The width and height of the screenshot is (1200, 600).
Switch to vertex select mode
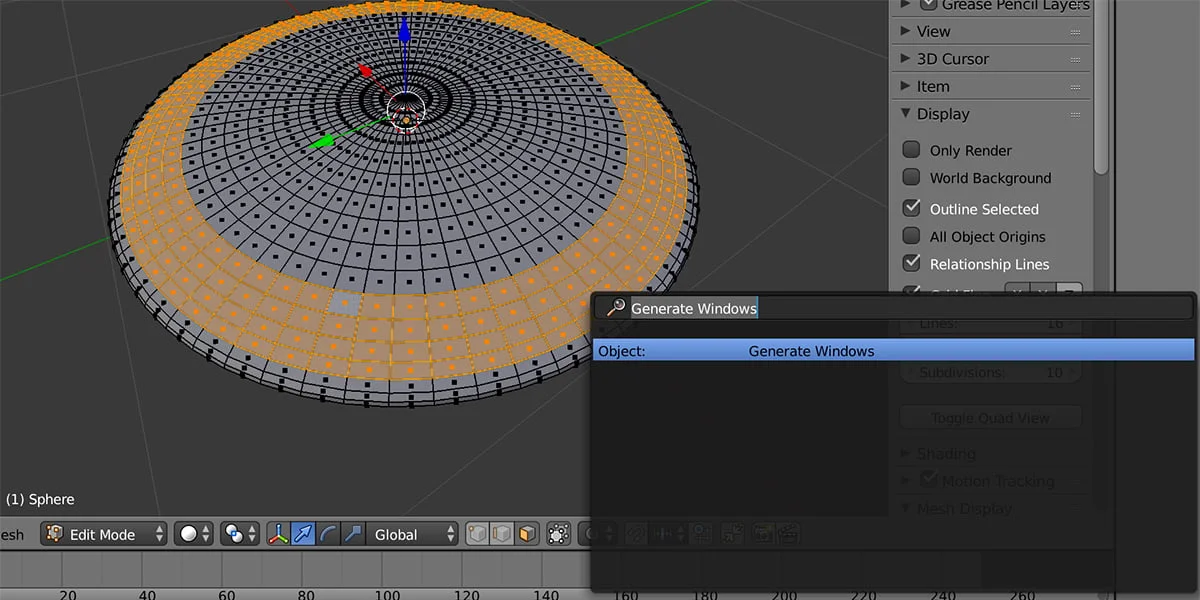[477, 533]
